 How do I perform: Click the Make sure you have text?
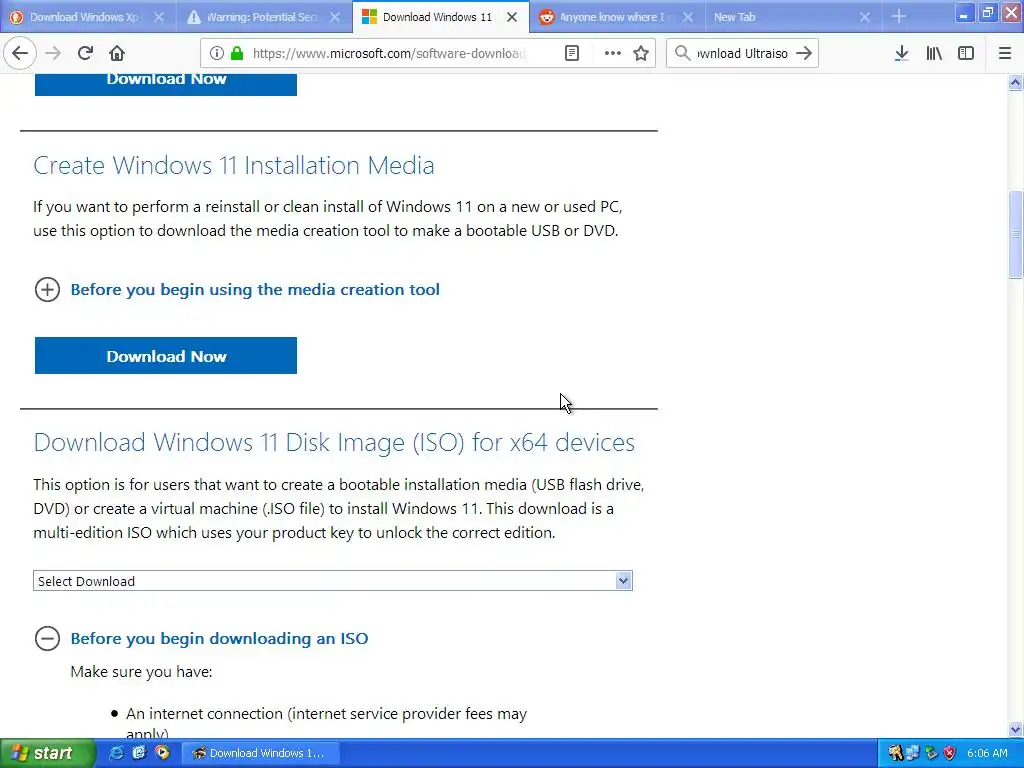[x=141, y=671]
